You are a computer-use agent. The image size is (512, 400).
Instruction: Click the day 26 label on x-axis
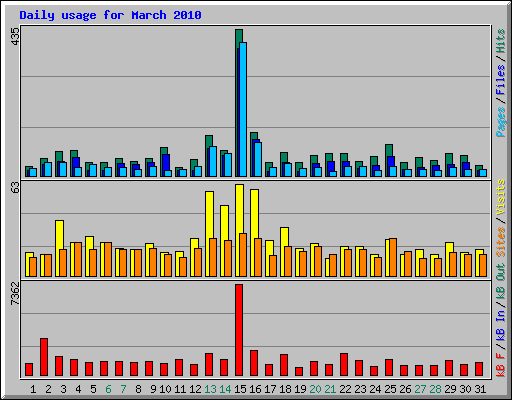point(405,389)
